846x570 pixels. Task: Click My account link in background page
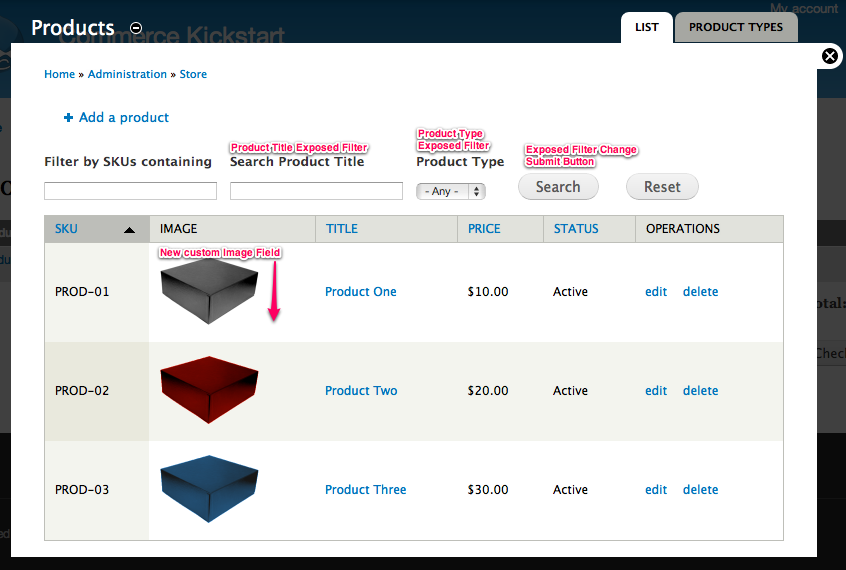pos(803,8)
